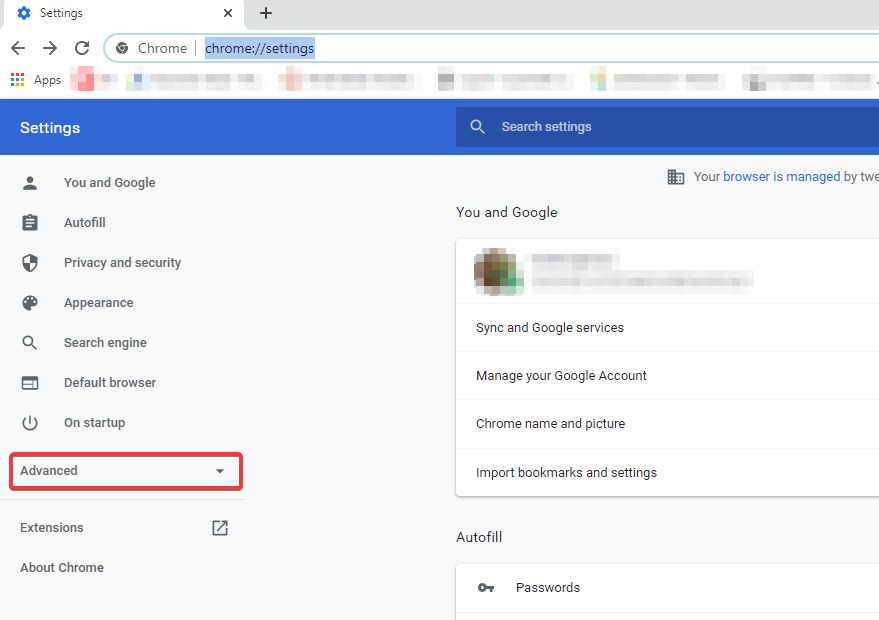
Task: Open a new browser tab
Action: pyautogui.click(x=265, y=13)
